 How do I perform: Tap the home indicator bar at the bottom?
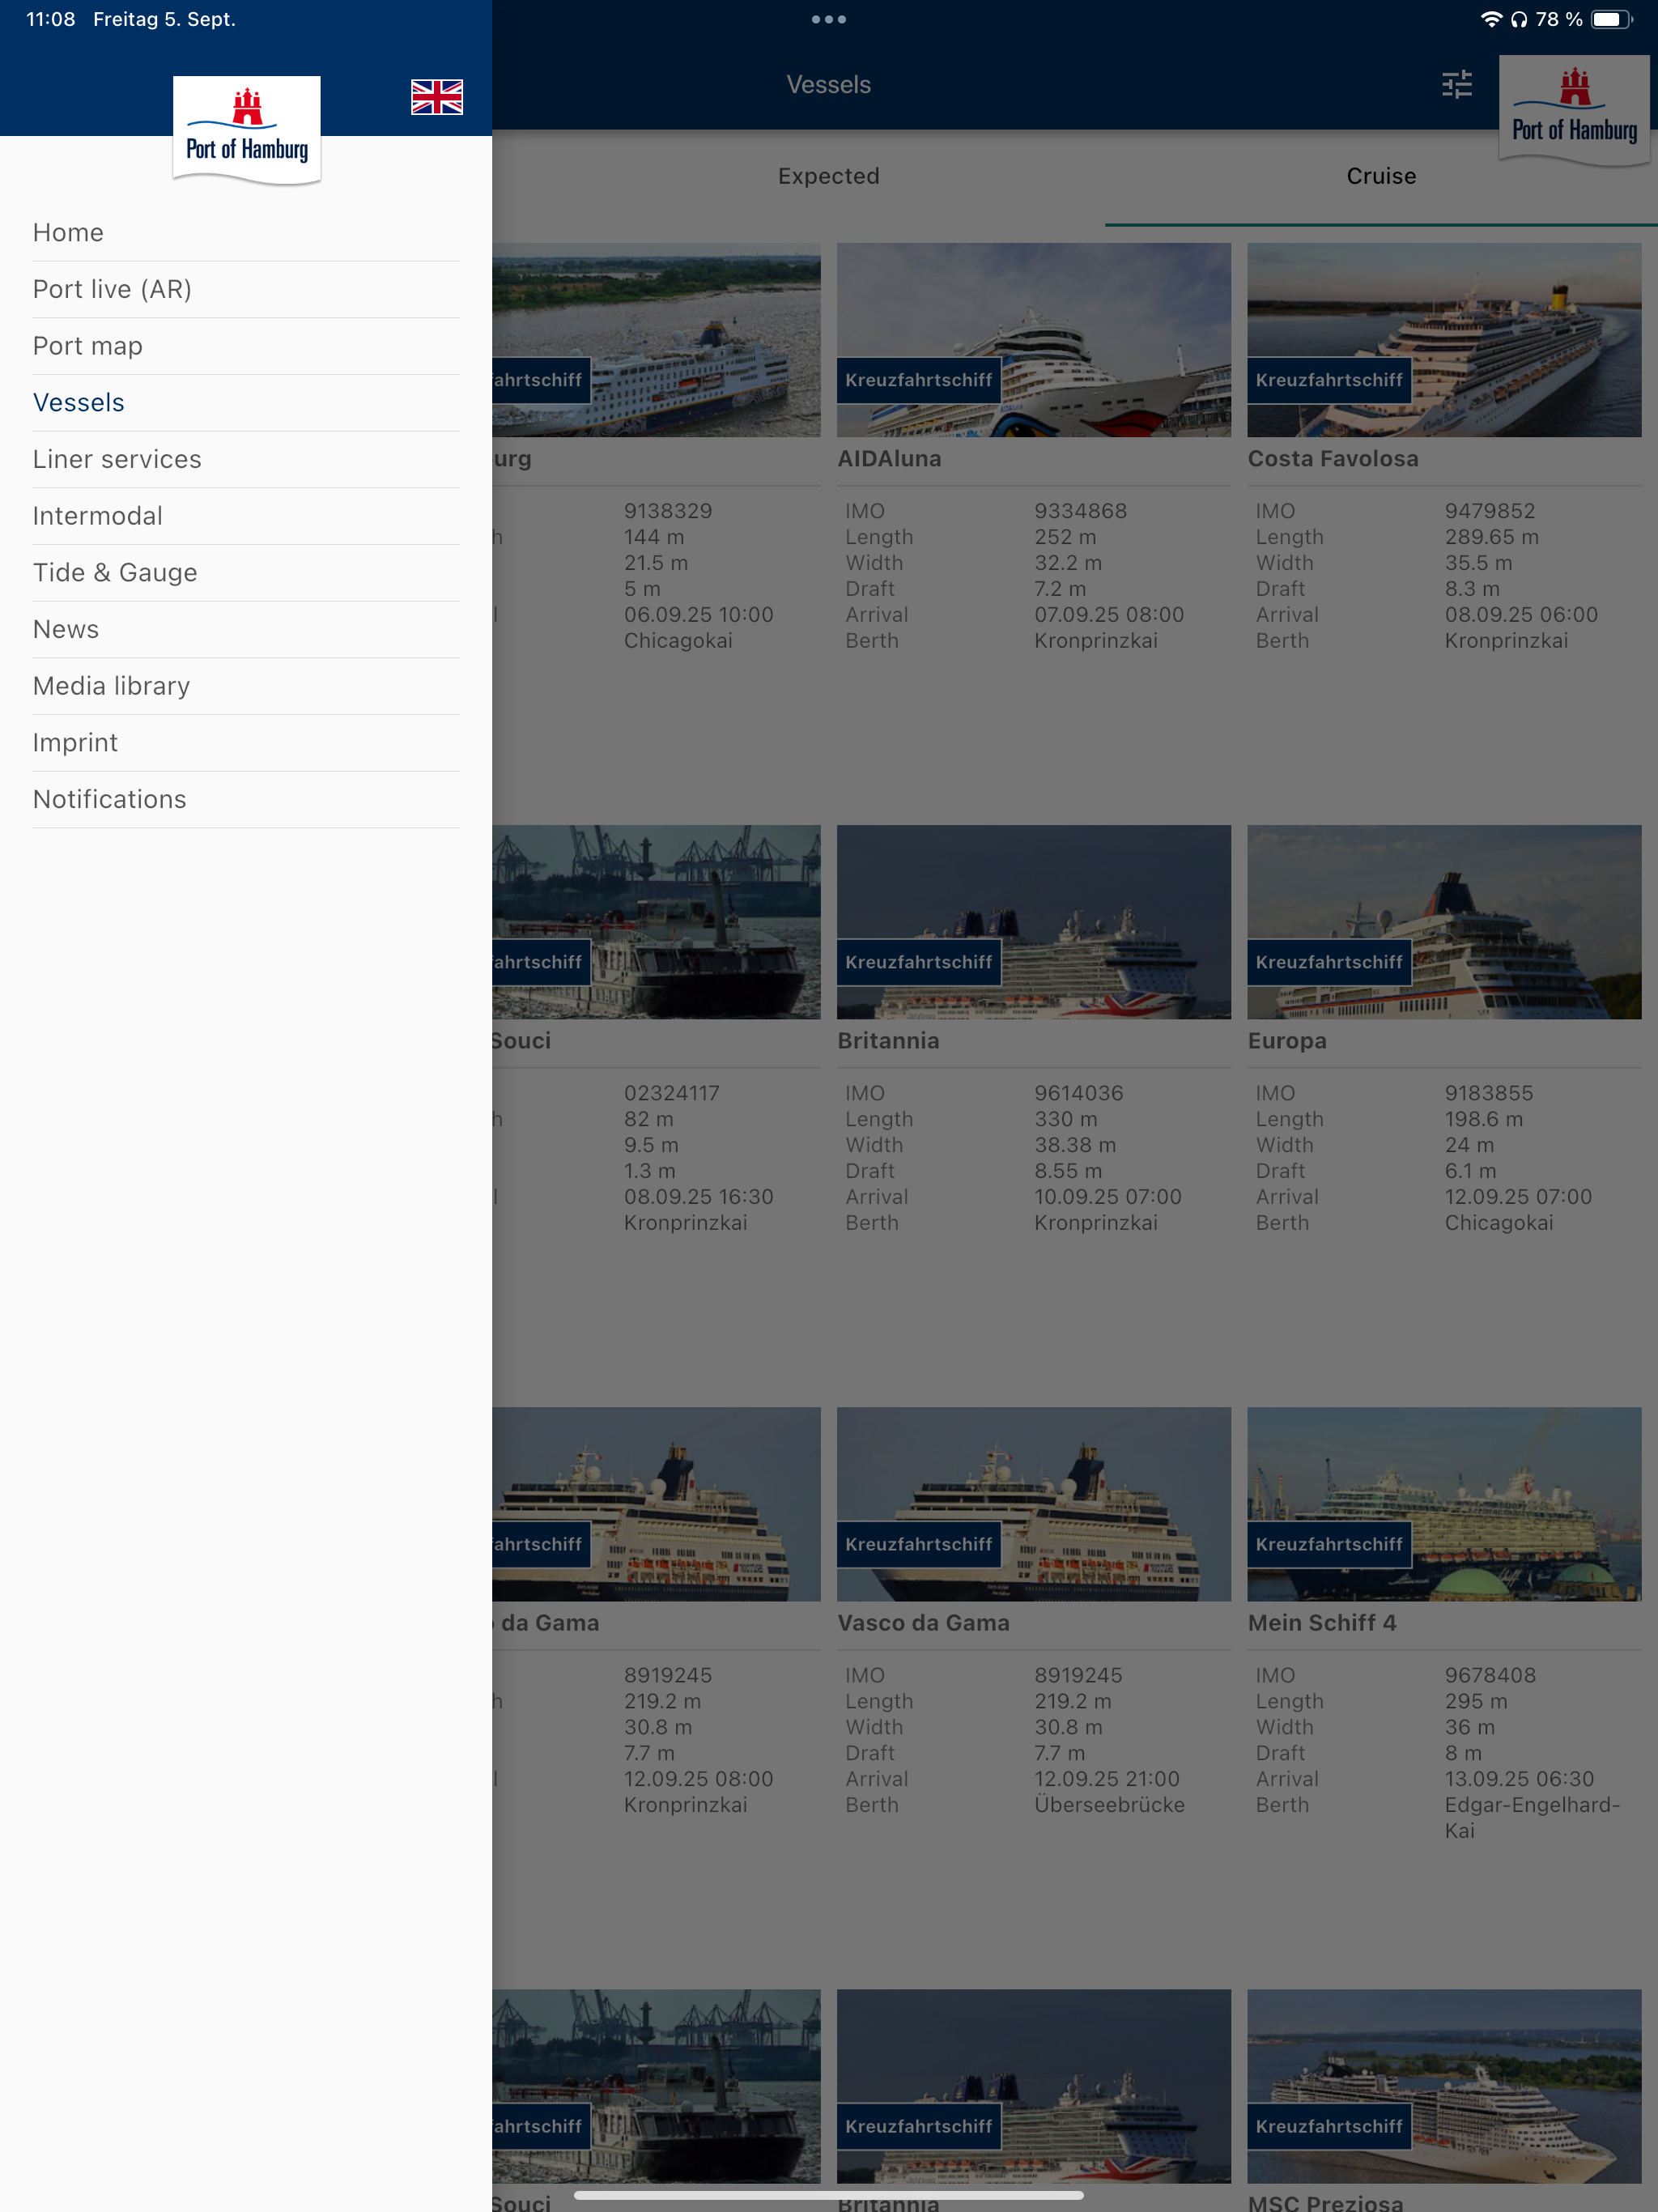pyautogui.click(x=829, y=2196)
